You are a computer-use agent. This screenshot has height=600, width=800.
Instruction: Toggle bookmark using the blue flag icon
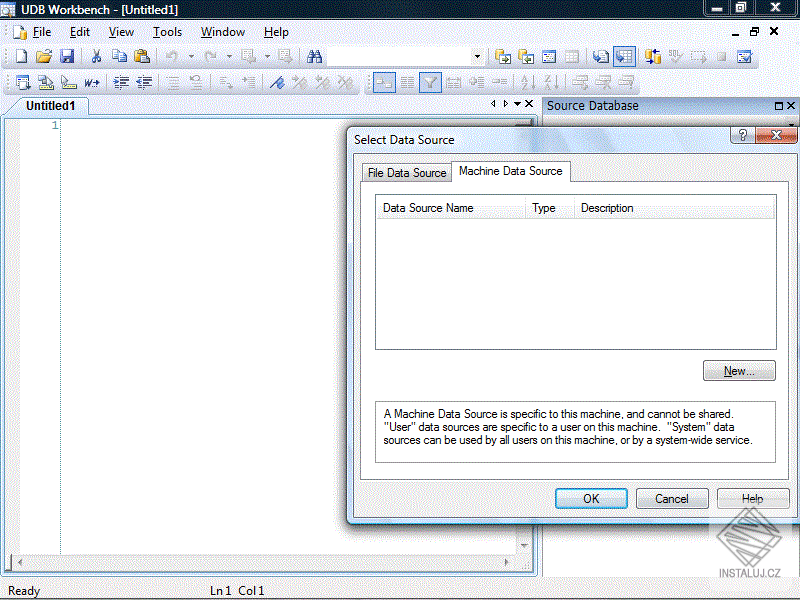(x=277, y=82)
